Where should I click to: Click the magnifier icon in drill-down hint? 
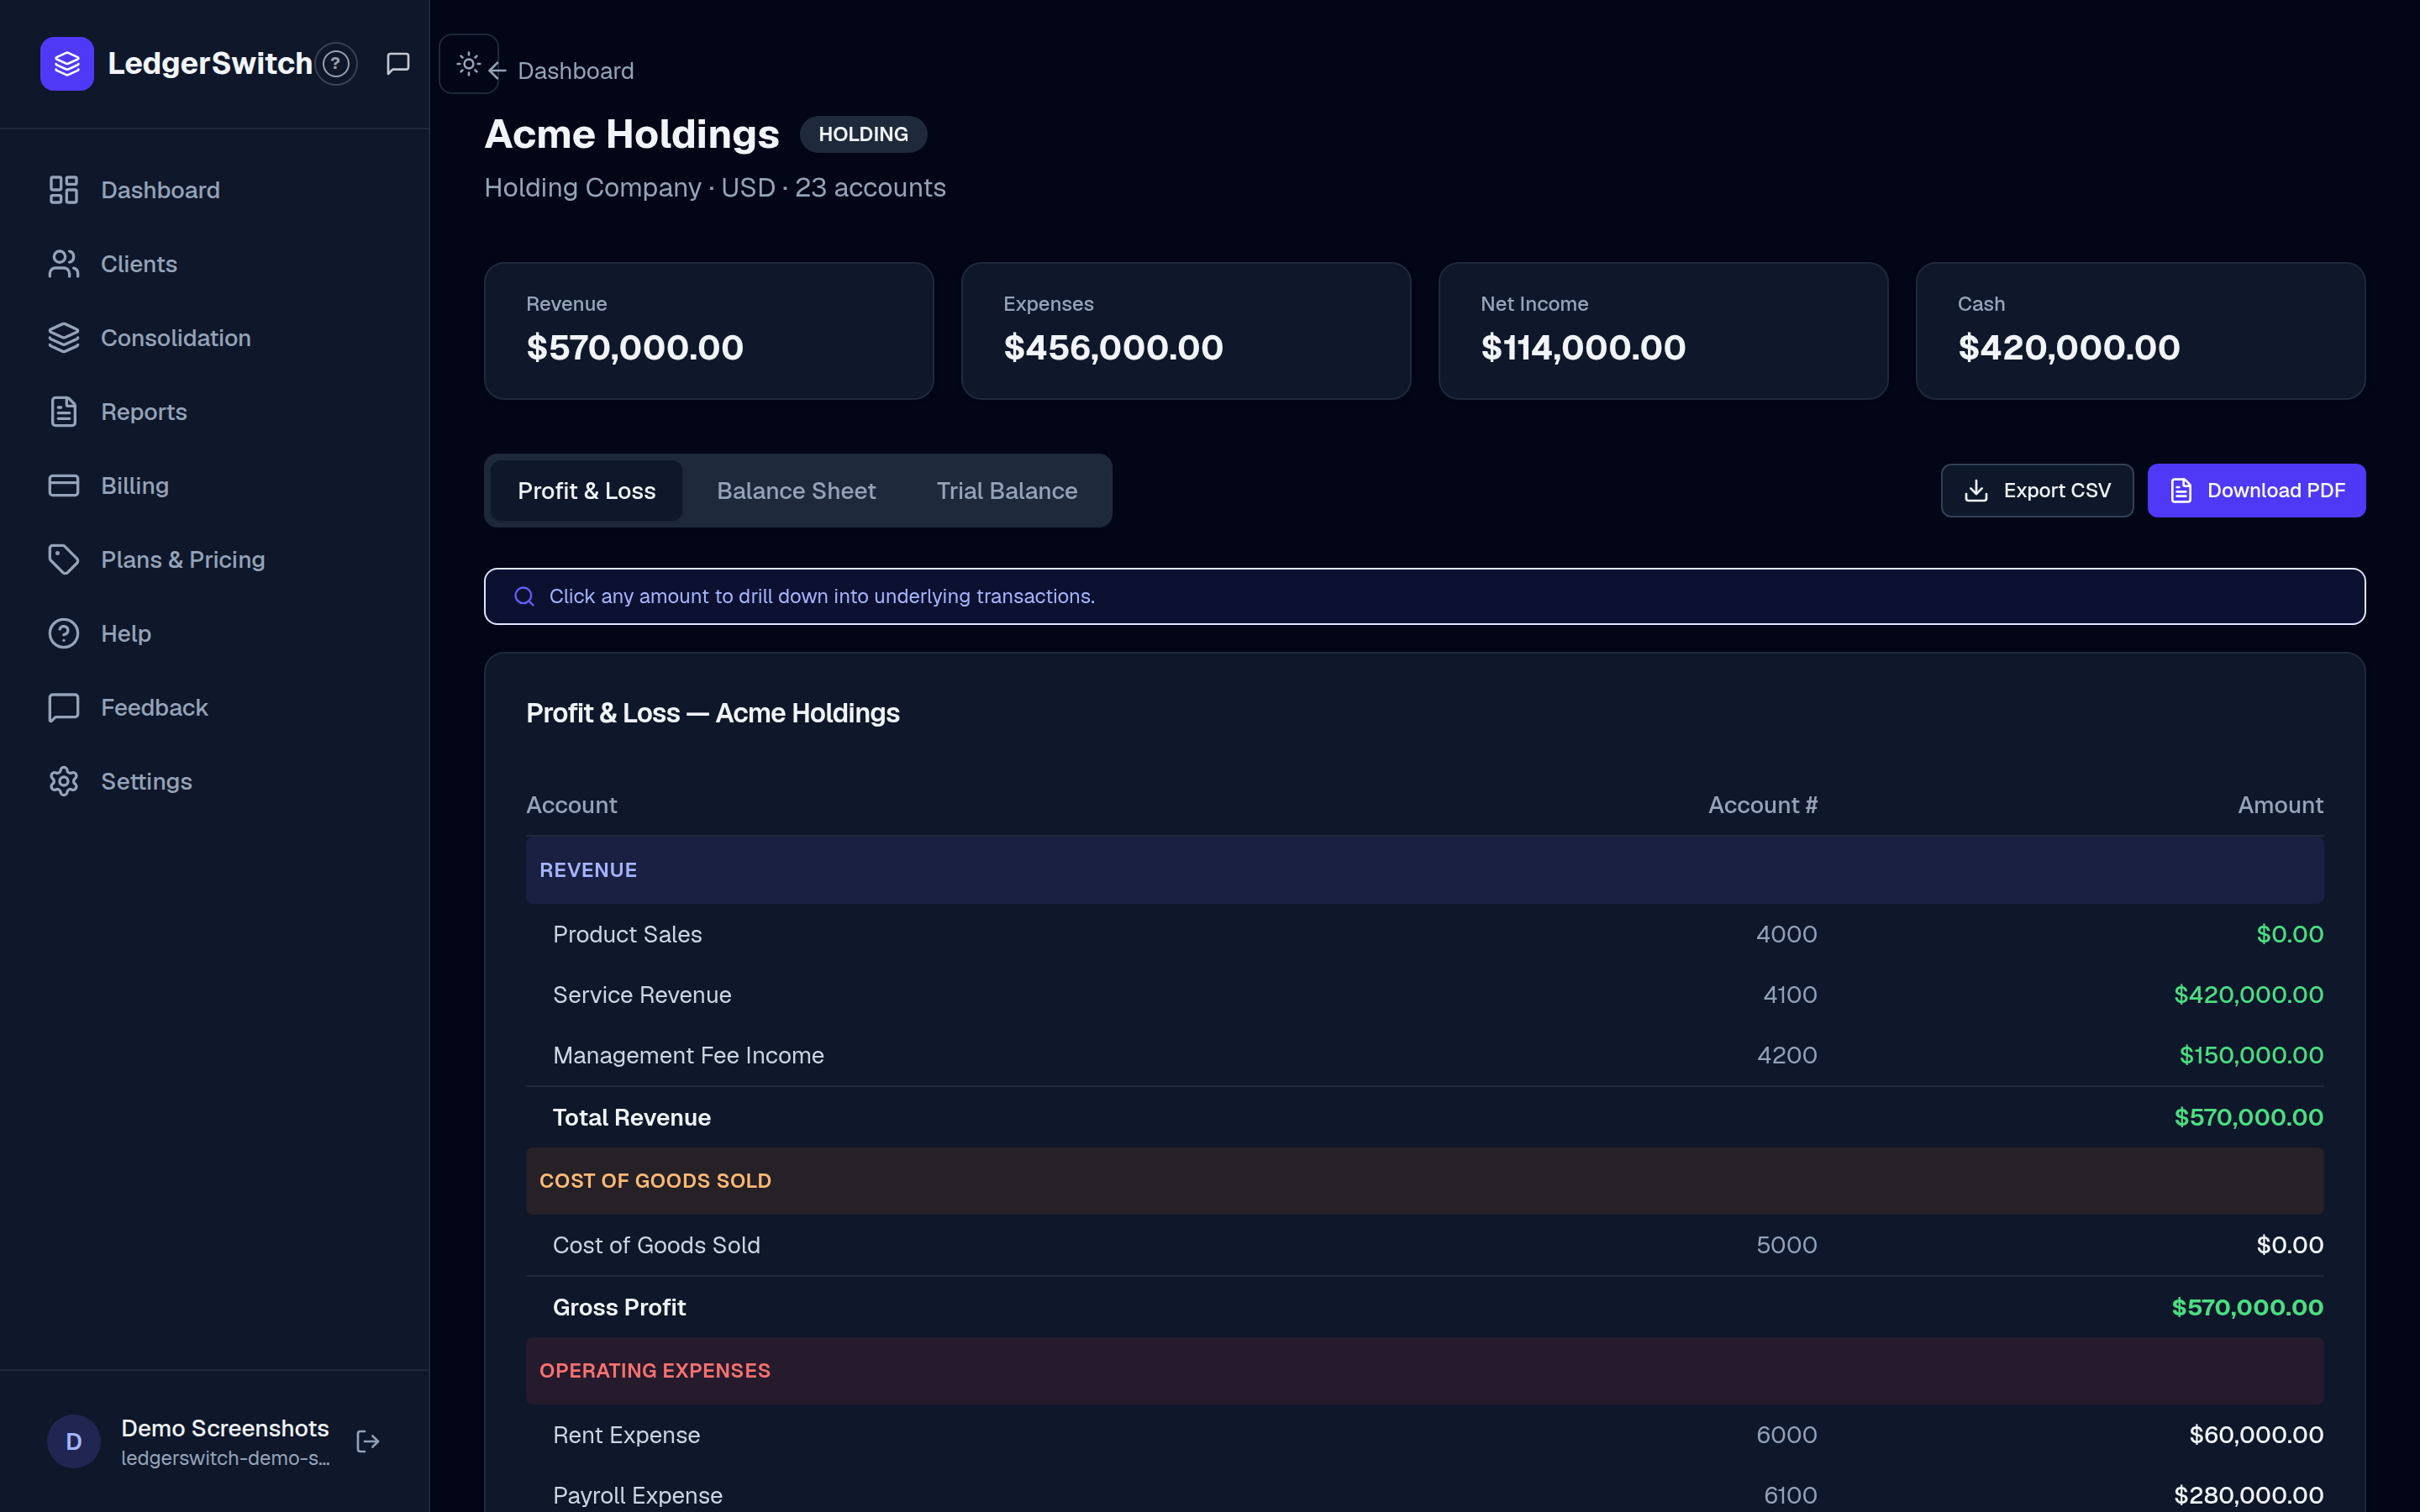point(524,597)
